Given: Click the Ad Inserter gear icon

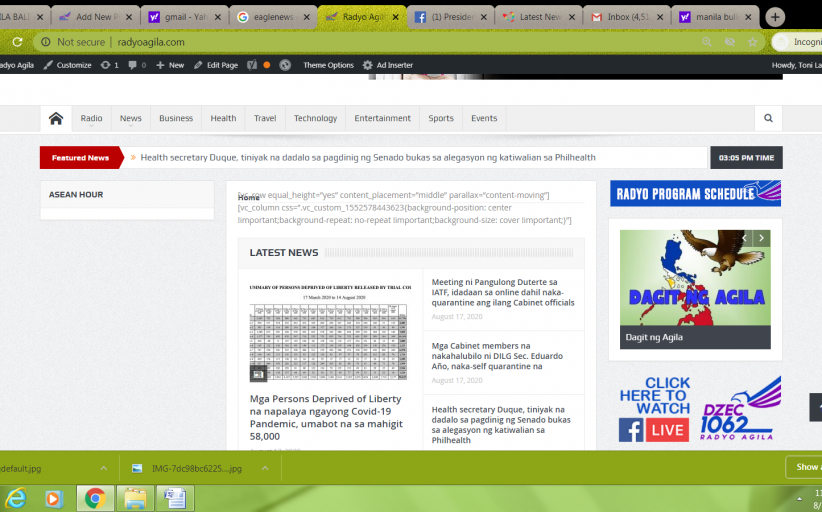Looking at the screenshot, I should click(368, 65).
